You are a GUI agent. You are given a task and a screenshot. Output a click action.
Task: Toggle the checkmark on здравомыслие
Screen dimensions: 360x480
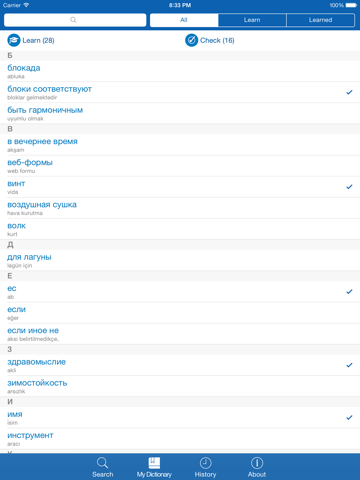349,365
